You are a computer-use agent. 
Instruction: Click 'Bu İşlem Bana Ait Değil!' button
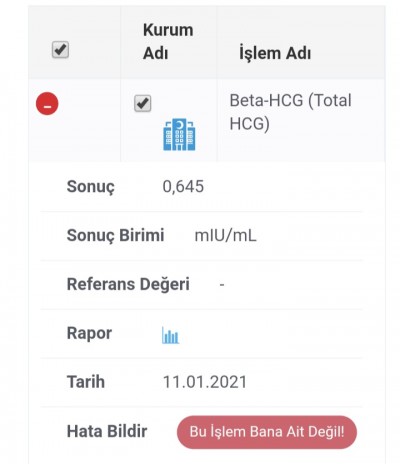pyautogui.click(x=267, y=432)
